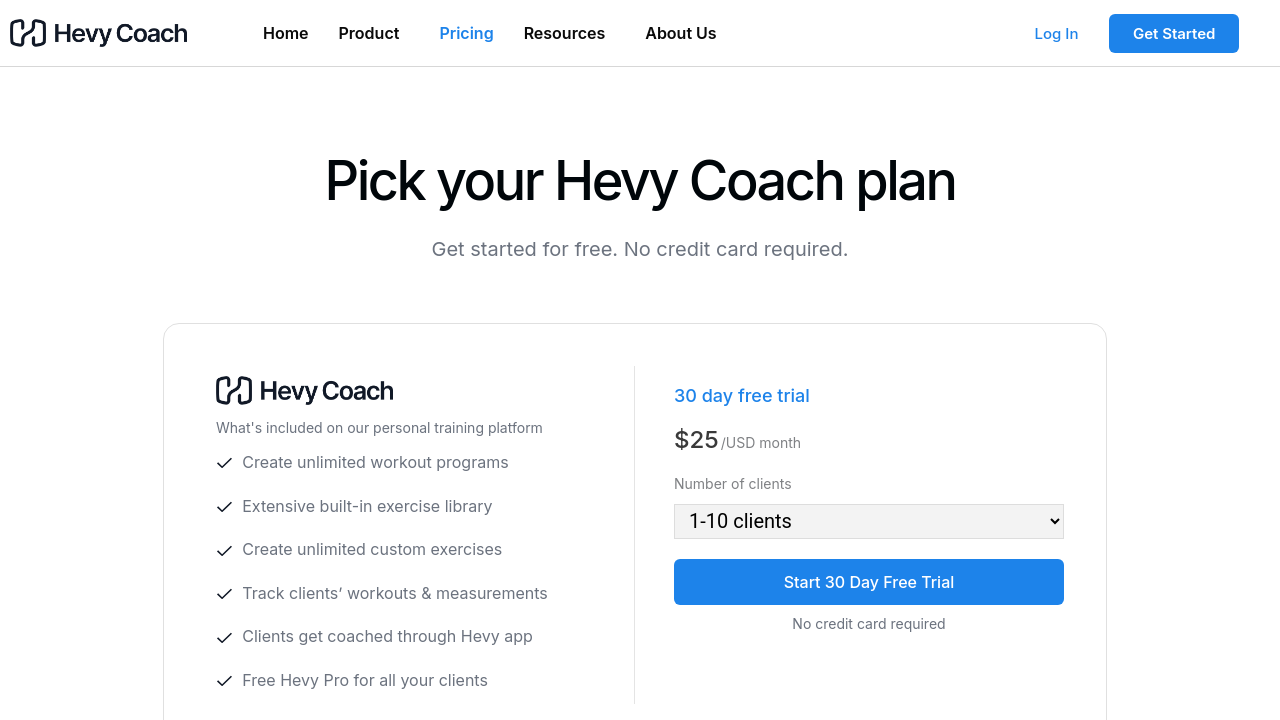Click the 30 day free trial heading
The height and width of the screenshot is (720, 1280).
click(x=742, y=396)
